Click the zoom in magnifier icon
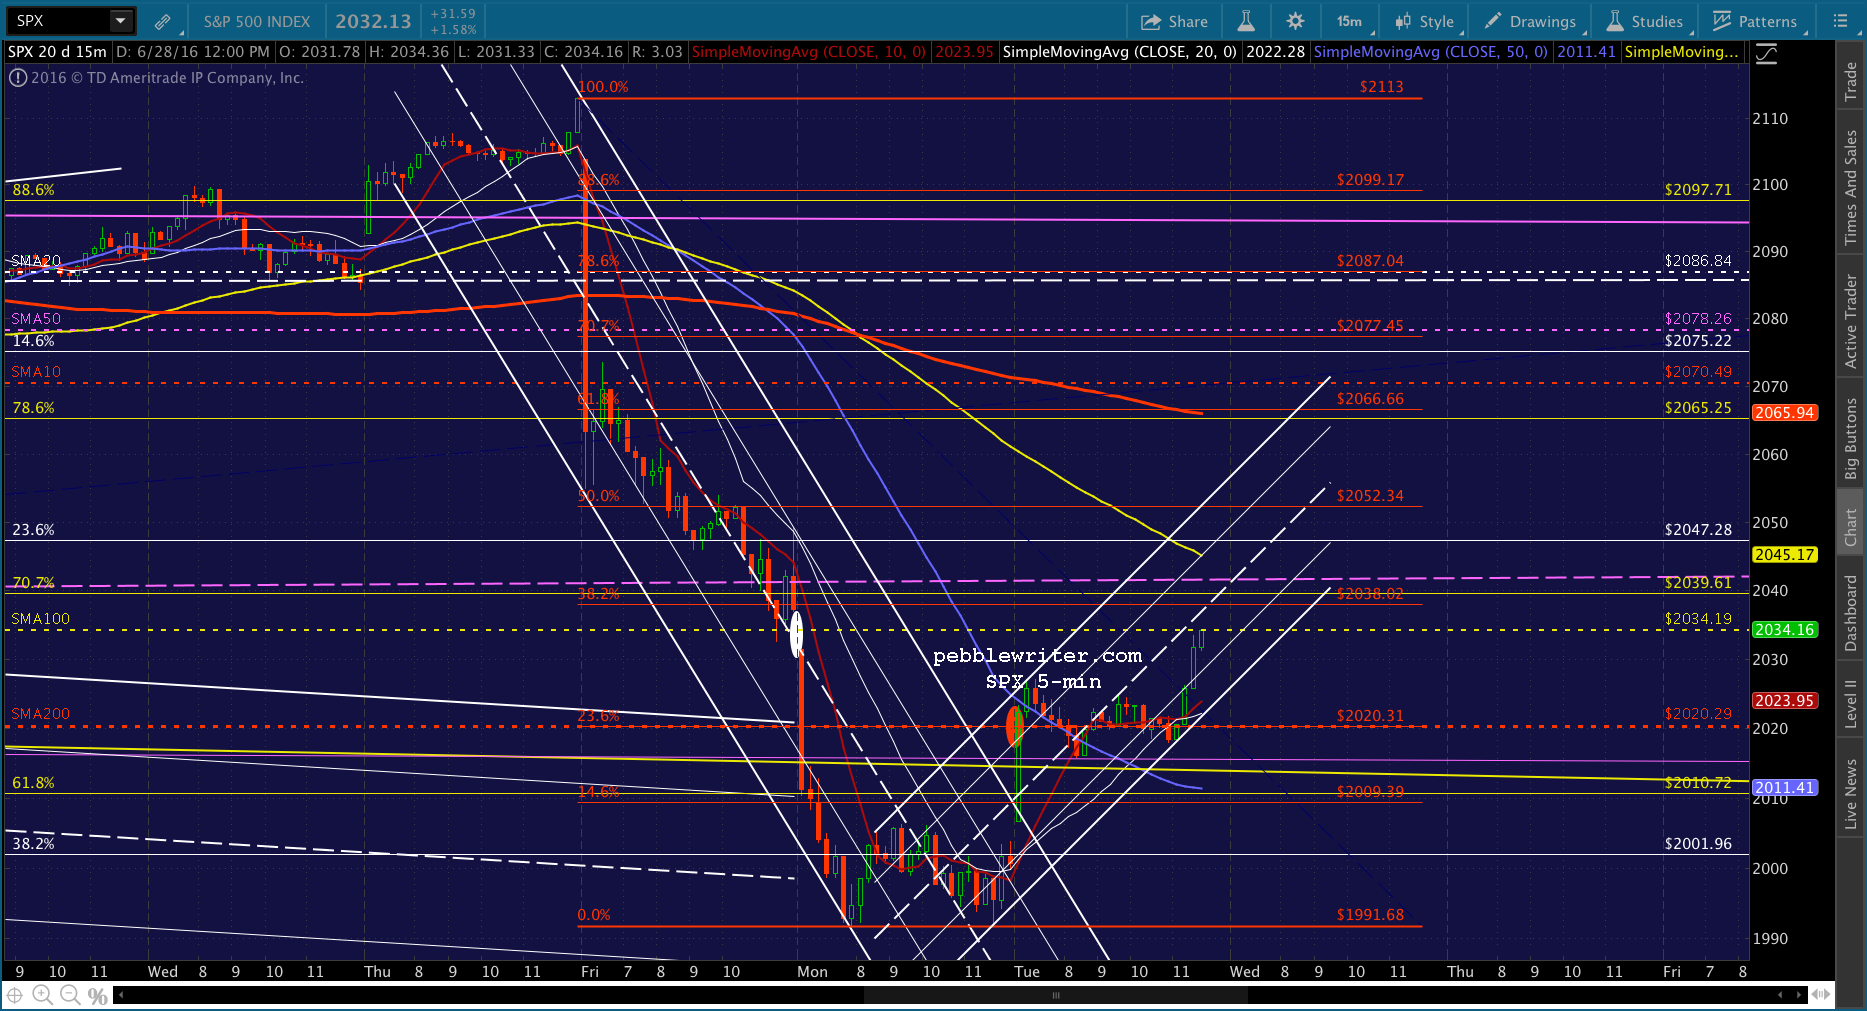This screenshot has height=1011, width=1867. (x=42, y=995)
